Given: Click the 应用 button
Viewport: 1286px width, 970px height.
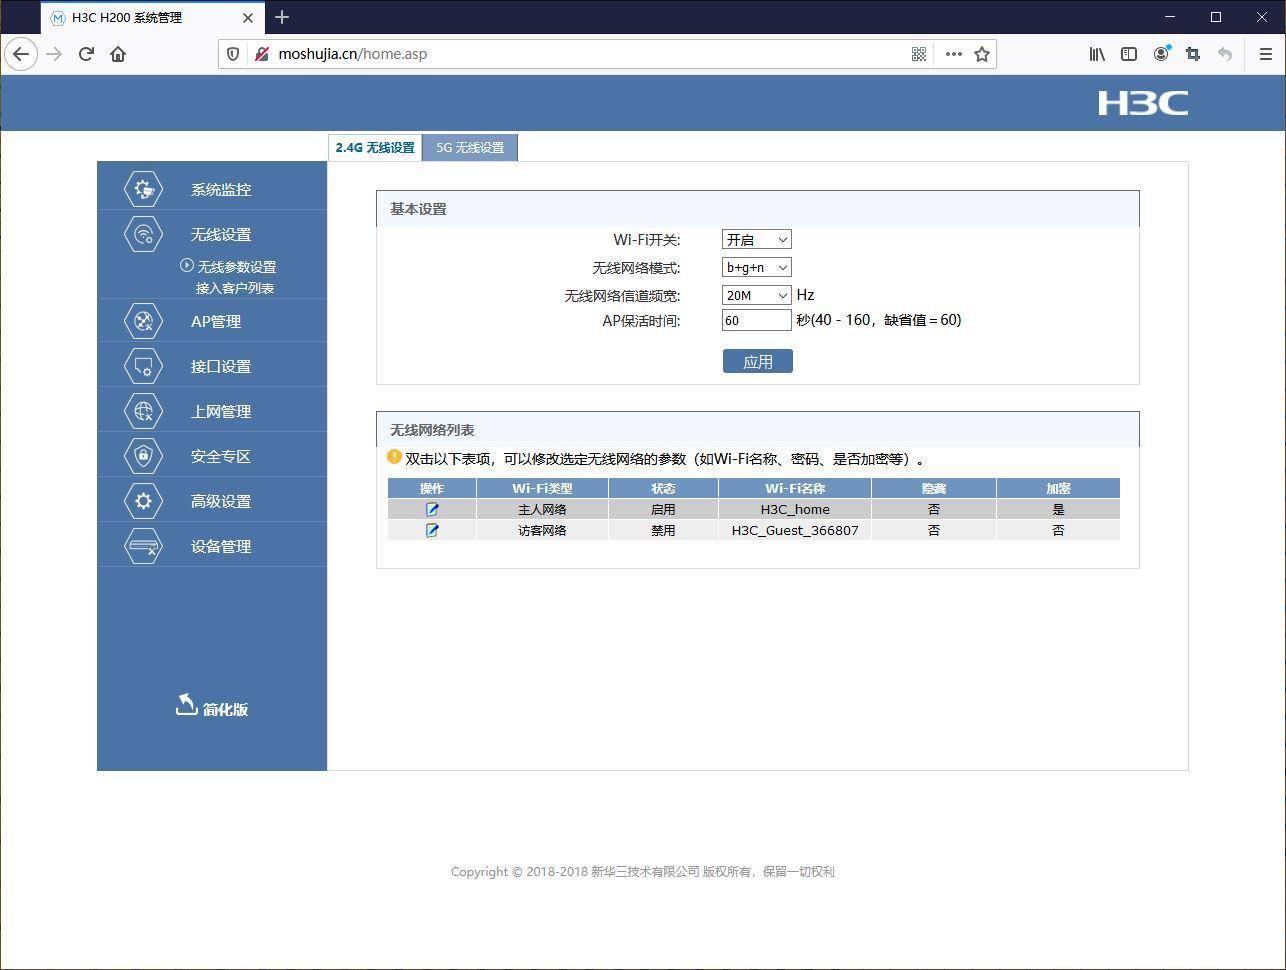Looking at the screenshot, I should 757,361.
